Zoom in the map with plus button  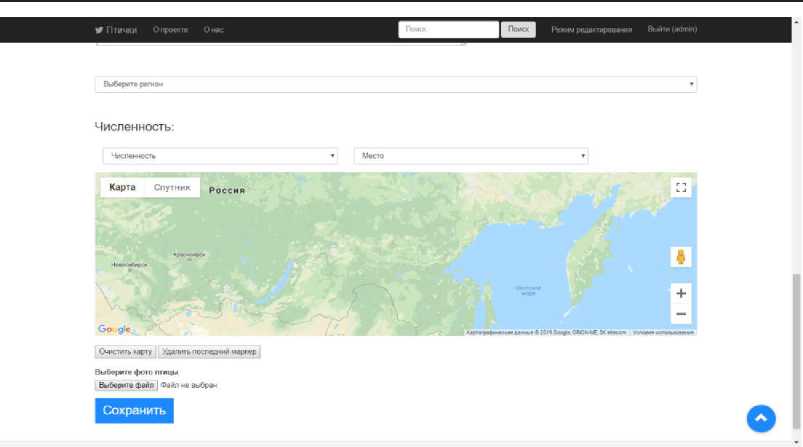pyautogui.click(x=681, y=293)
